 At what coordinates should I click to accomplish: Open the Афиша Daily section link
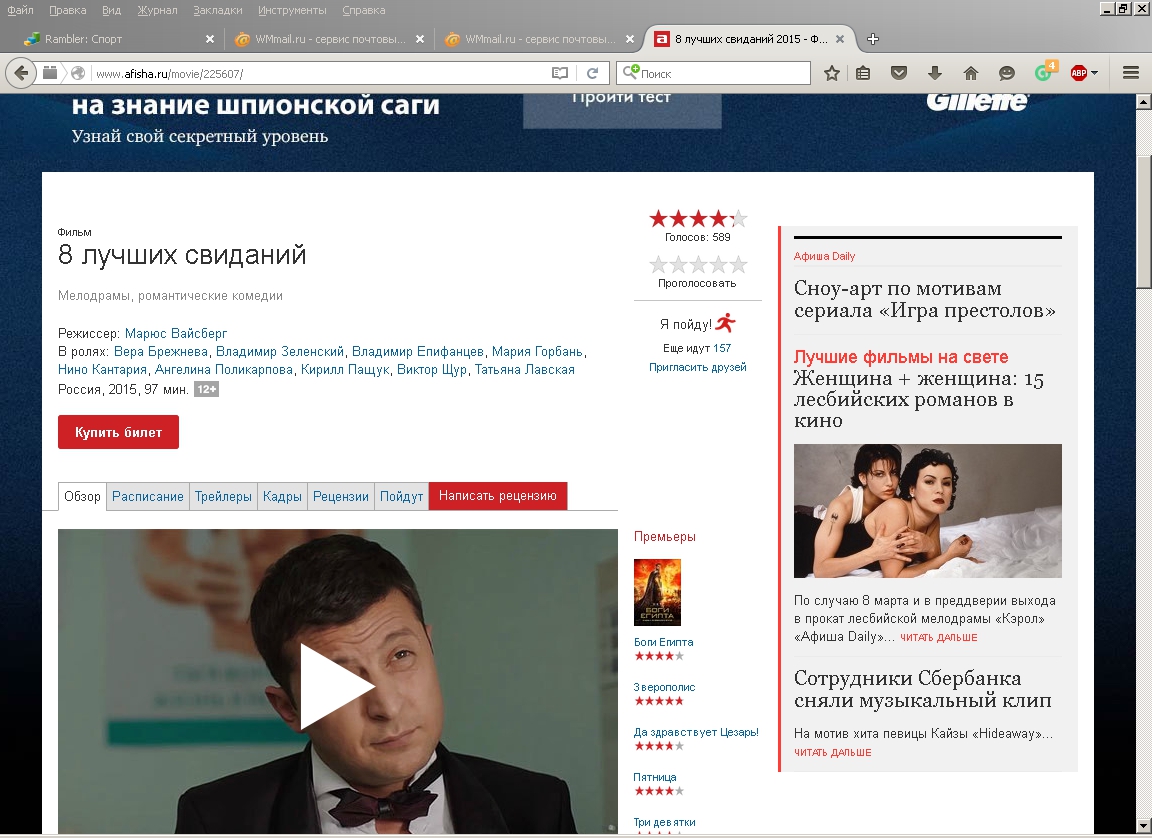pyautogui.click(x=824, y=256)
